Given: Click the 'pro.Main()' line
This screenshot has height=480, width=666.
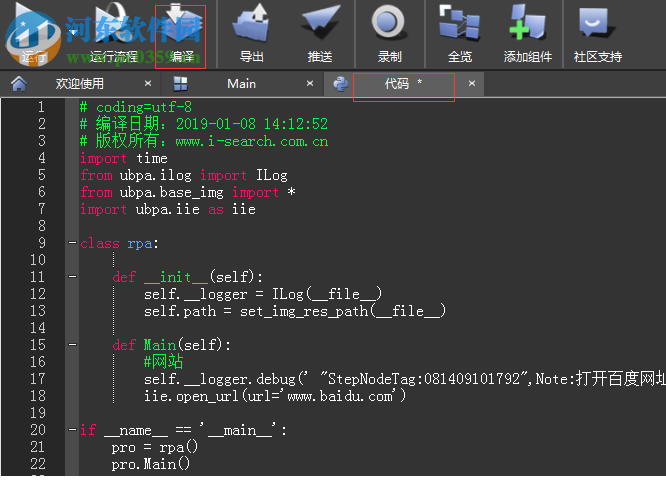Looking at the screenshot, I should tap(150, 464).
